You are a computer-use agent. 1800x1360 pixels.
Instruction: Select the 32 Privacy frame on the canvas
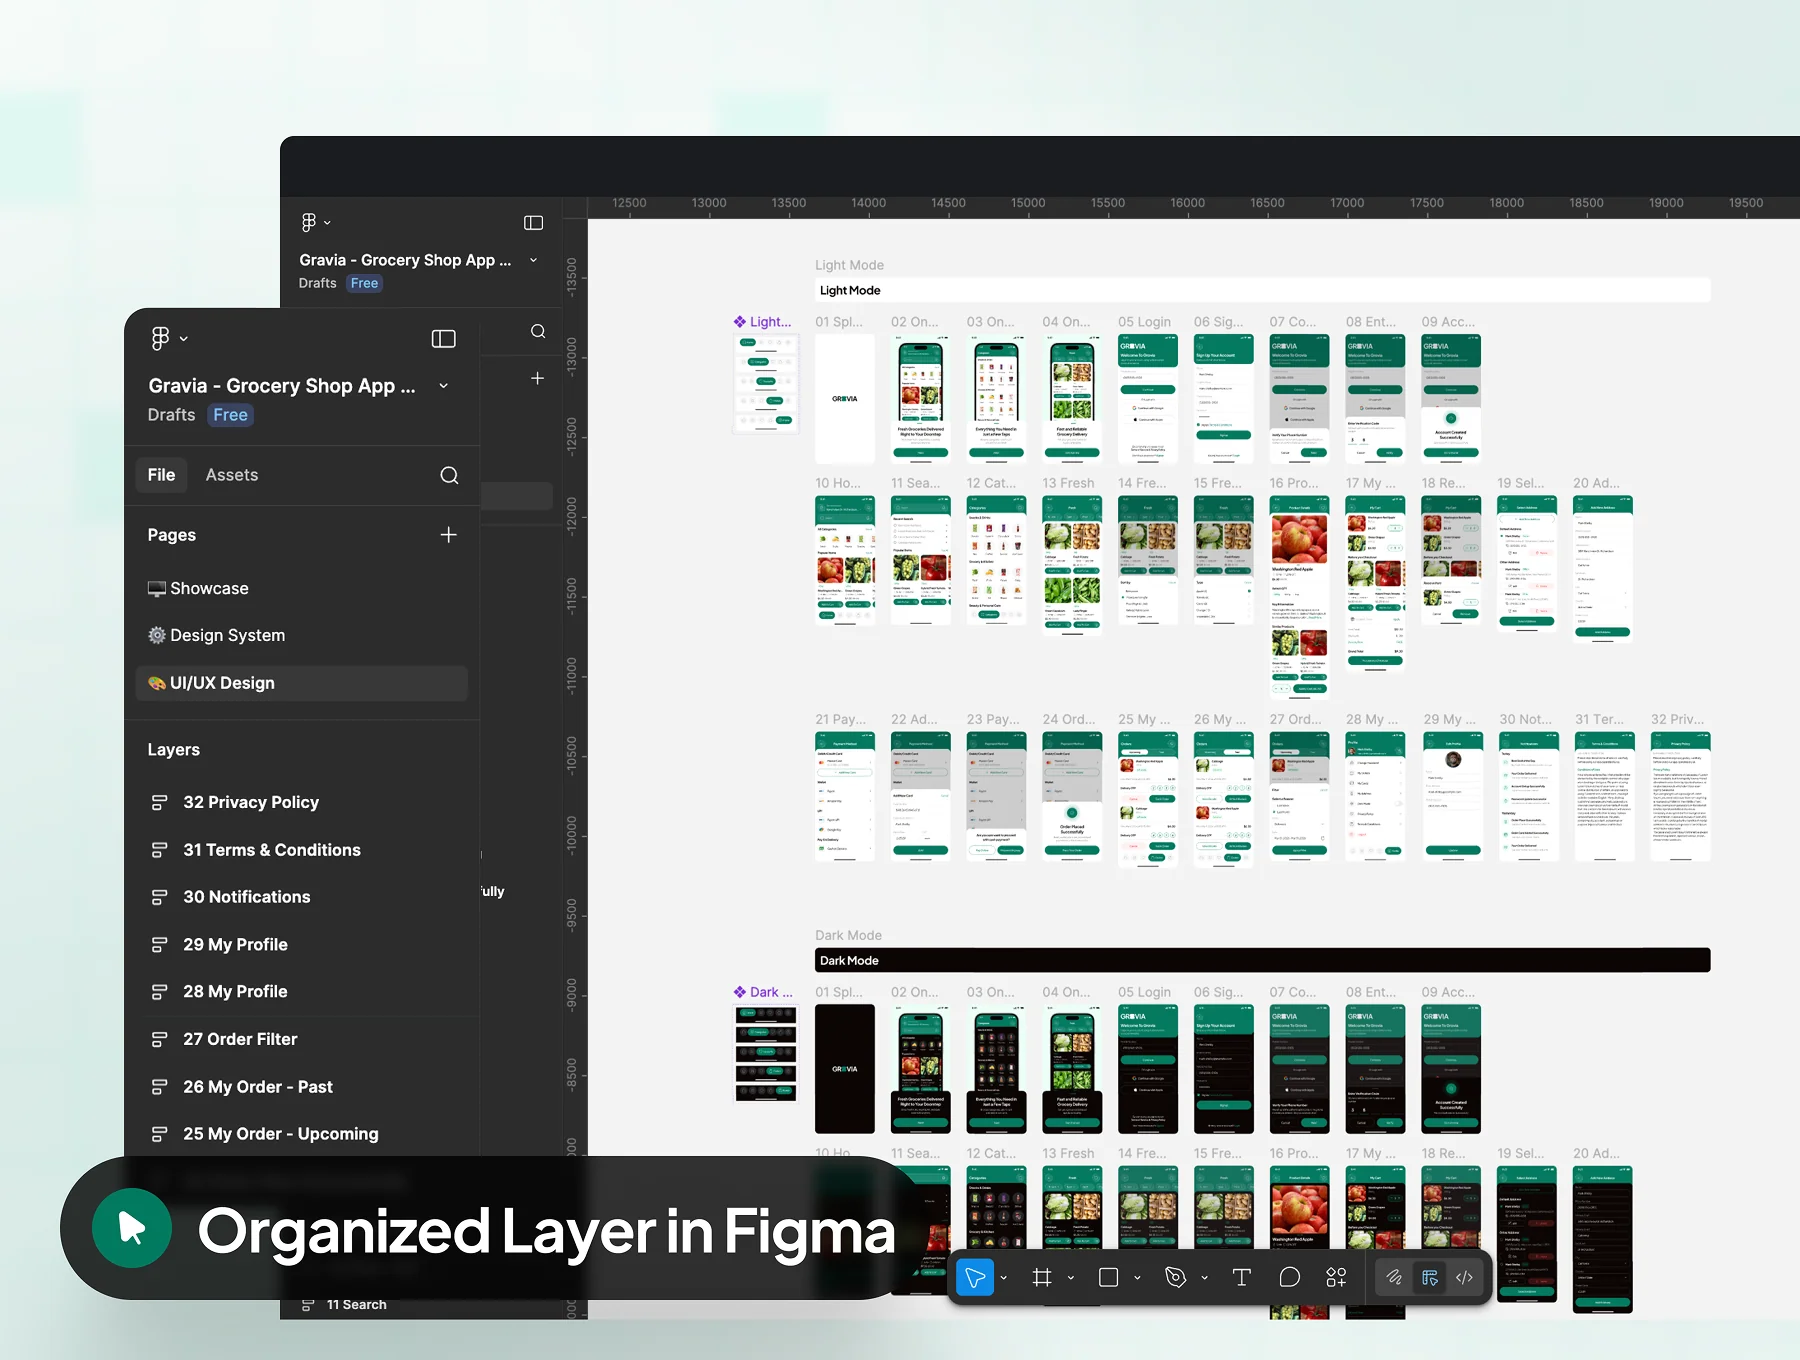[1680, 796]
